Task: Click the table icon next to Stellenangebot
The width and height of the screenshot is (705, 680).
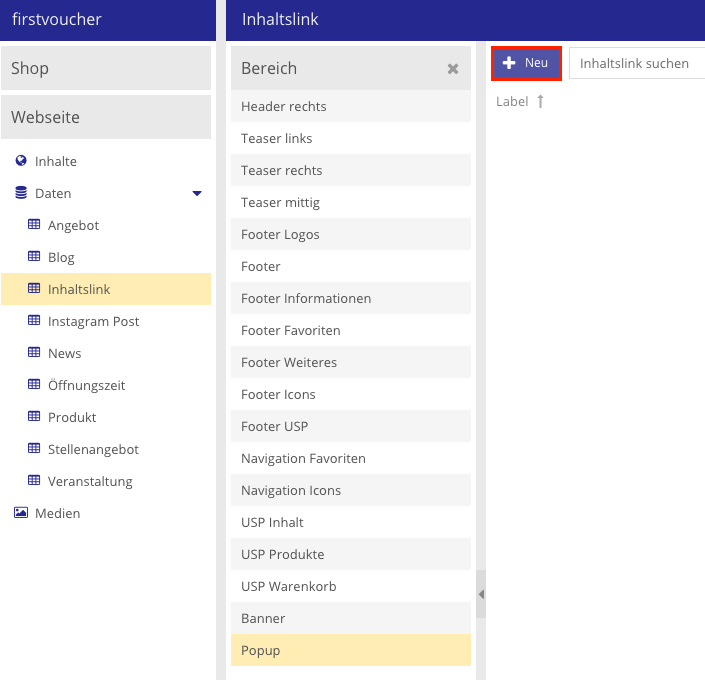Action: [x=34, y=448]
